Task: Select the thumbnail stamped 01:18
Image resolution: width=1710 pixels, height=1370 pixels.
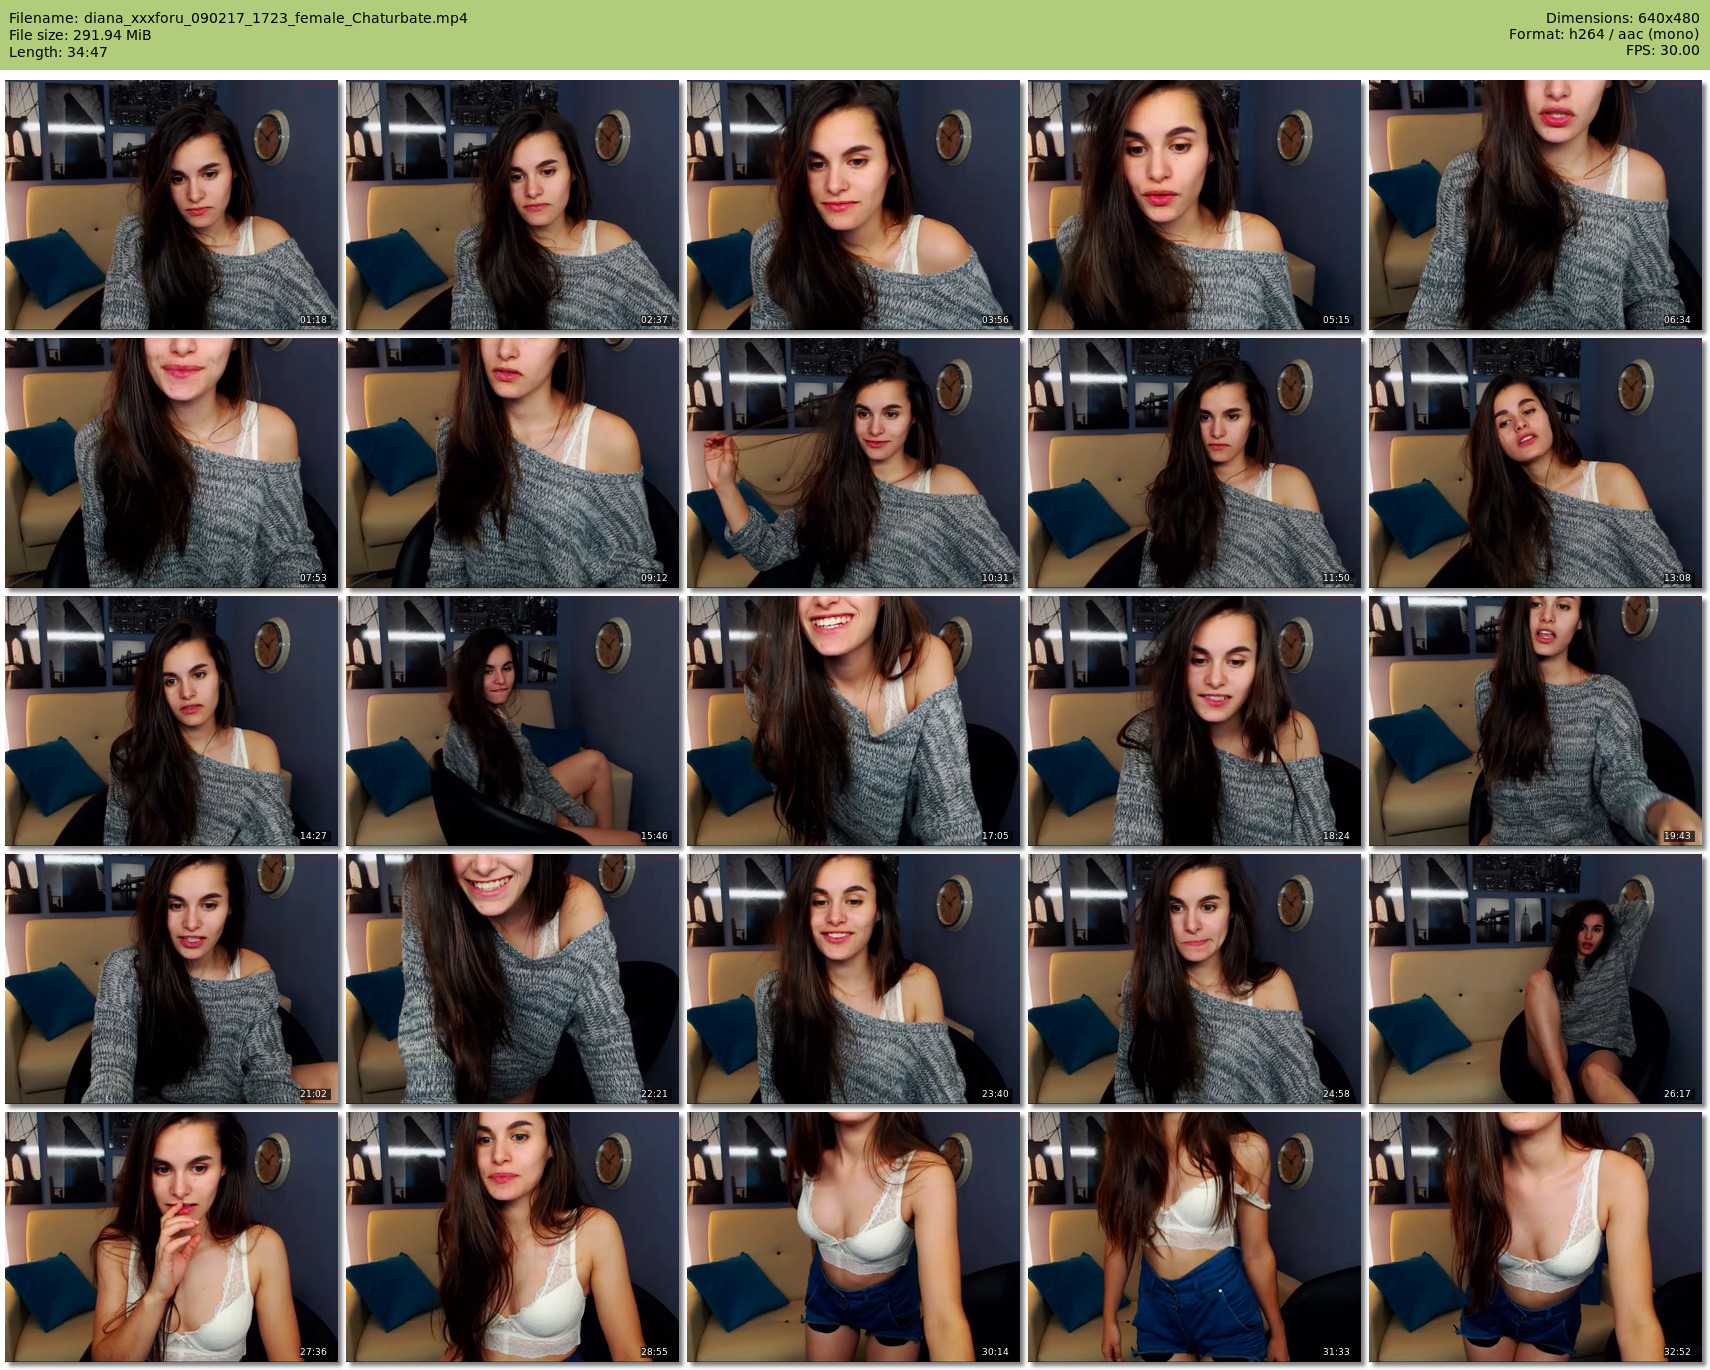Action: coord(172,205)
